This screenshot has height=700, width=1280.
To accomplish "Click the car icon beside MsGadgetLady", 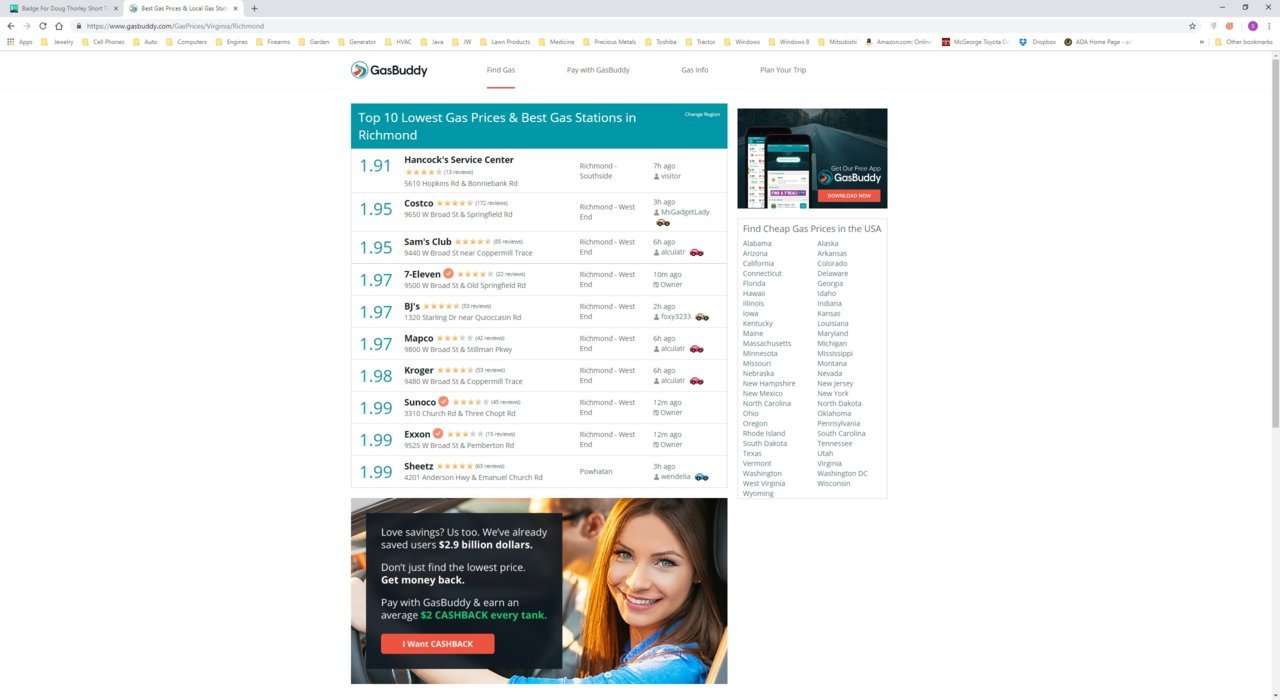I will pyautogui.click(x=663, y=222).
